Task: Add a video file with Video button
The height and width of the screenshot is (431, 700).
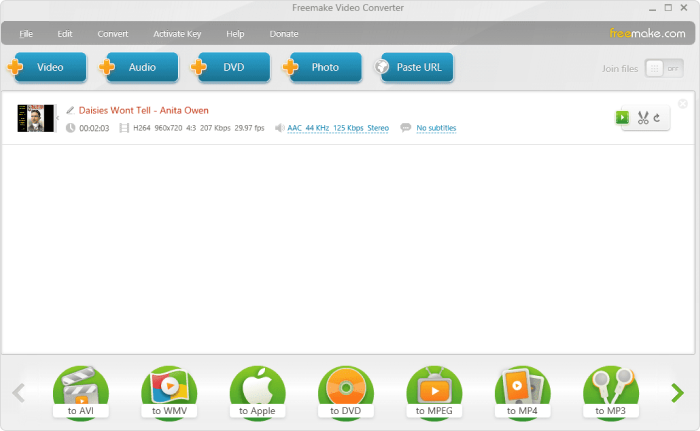Action: coord(47,67)
